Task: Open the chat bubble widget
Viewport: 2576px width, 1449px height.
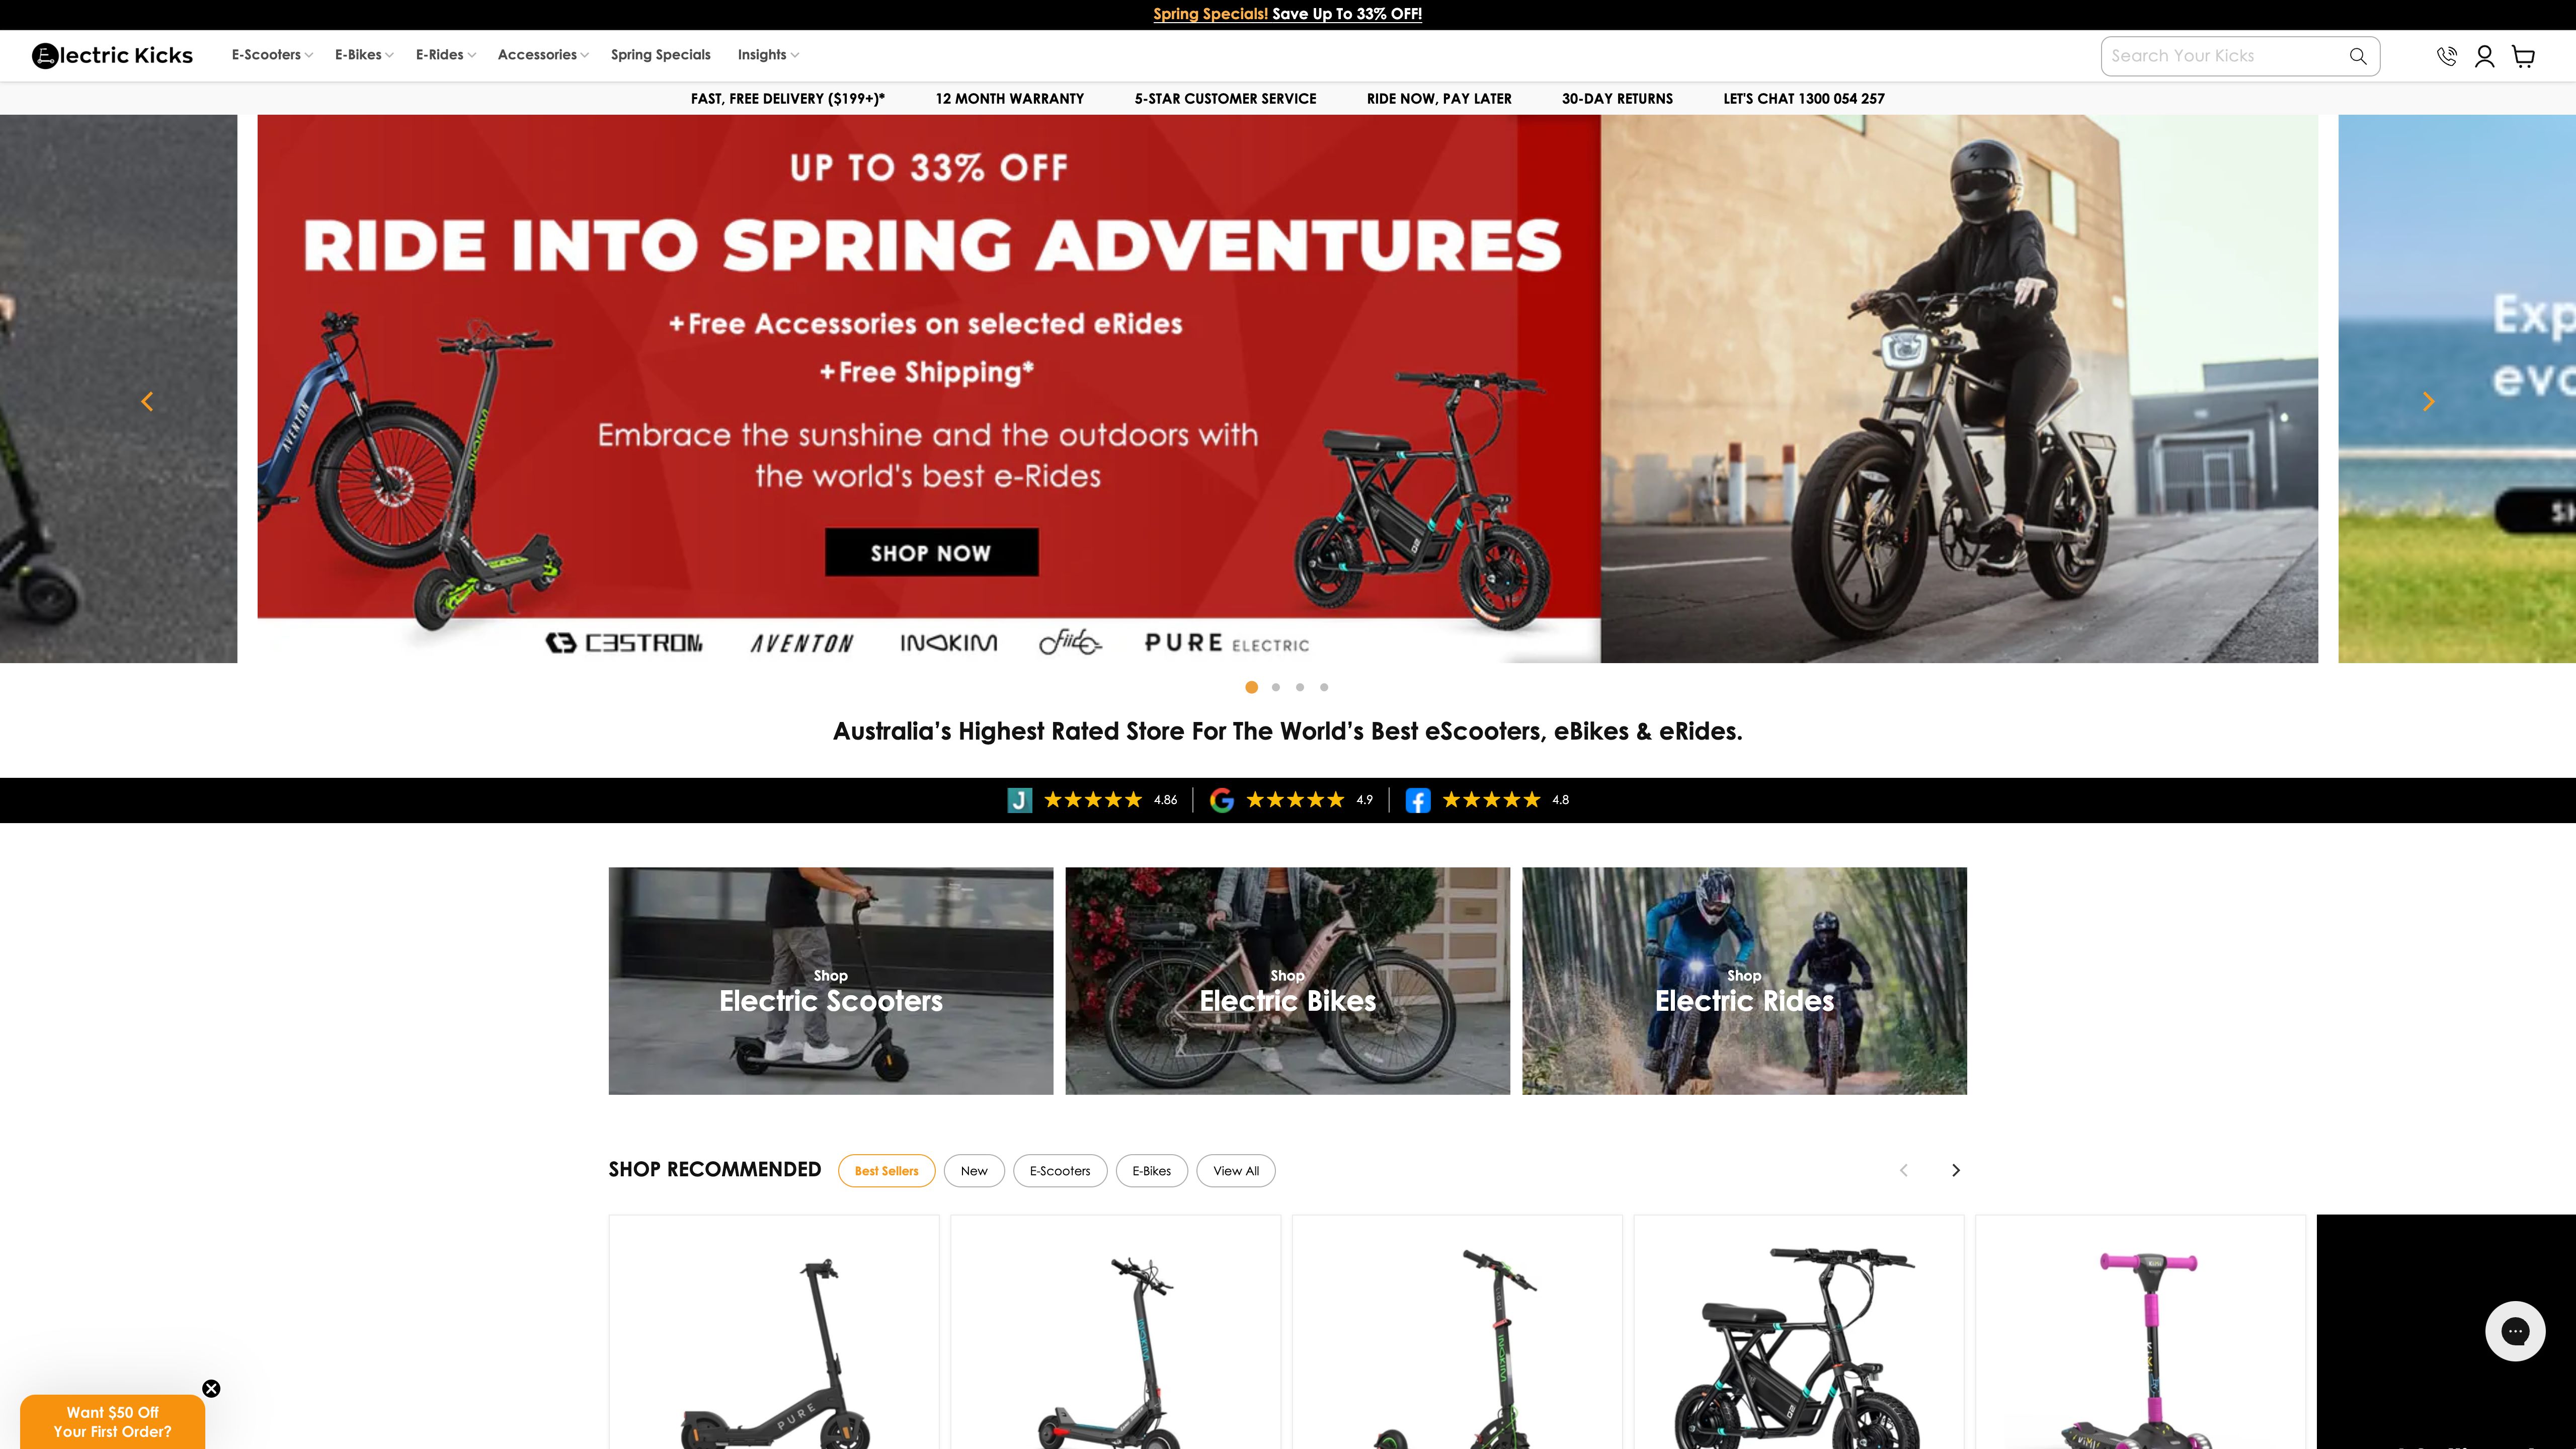Action: (2515, 1331)
